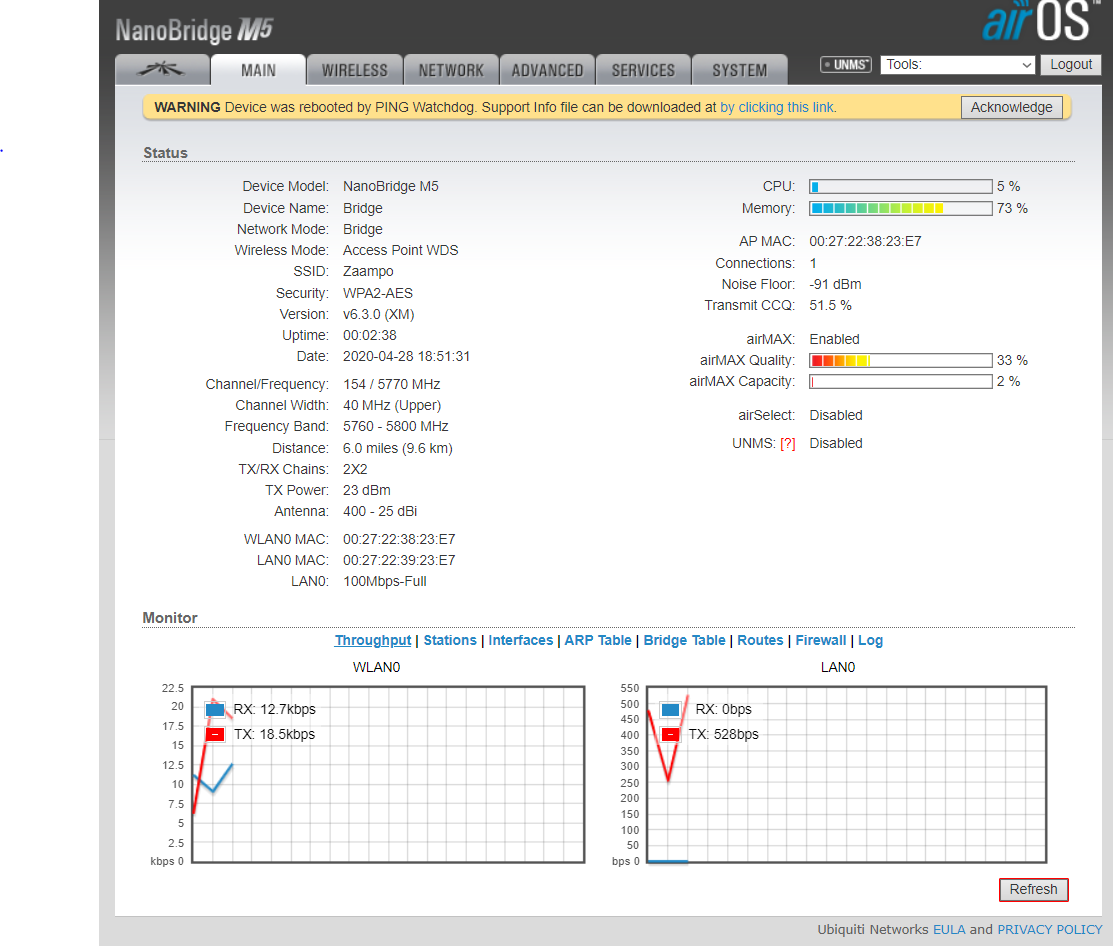
Task: Open the NETWORK tab
Action: [x=451, y=70]
